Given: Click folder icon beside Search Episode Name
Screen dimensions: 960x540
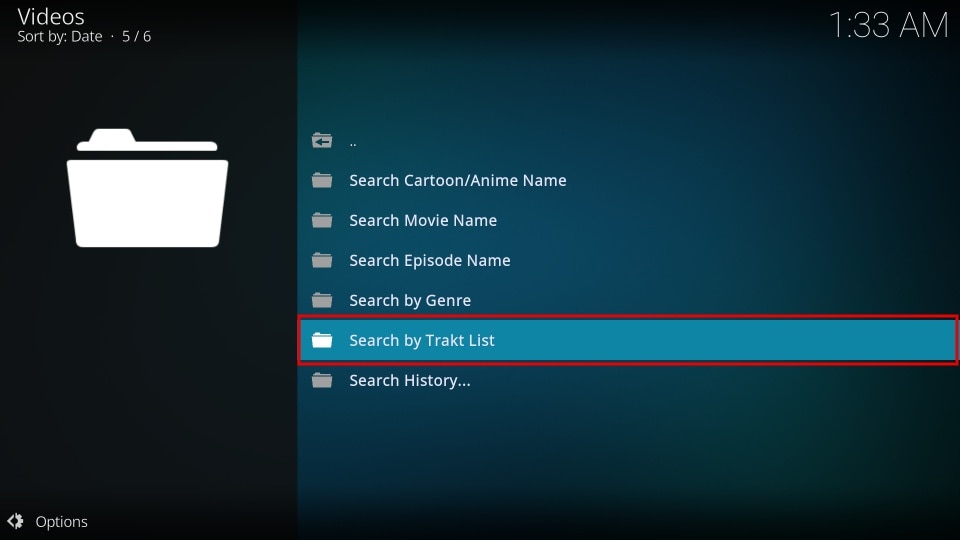Looking at the screenshot, I should coord(321,260).
